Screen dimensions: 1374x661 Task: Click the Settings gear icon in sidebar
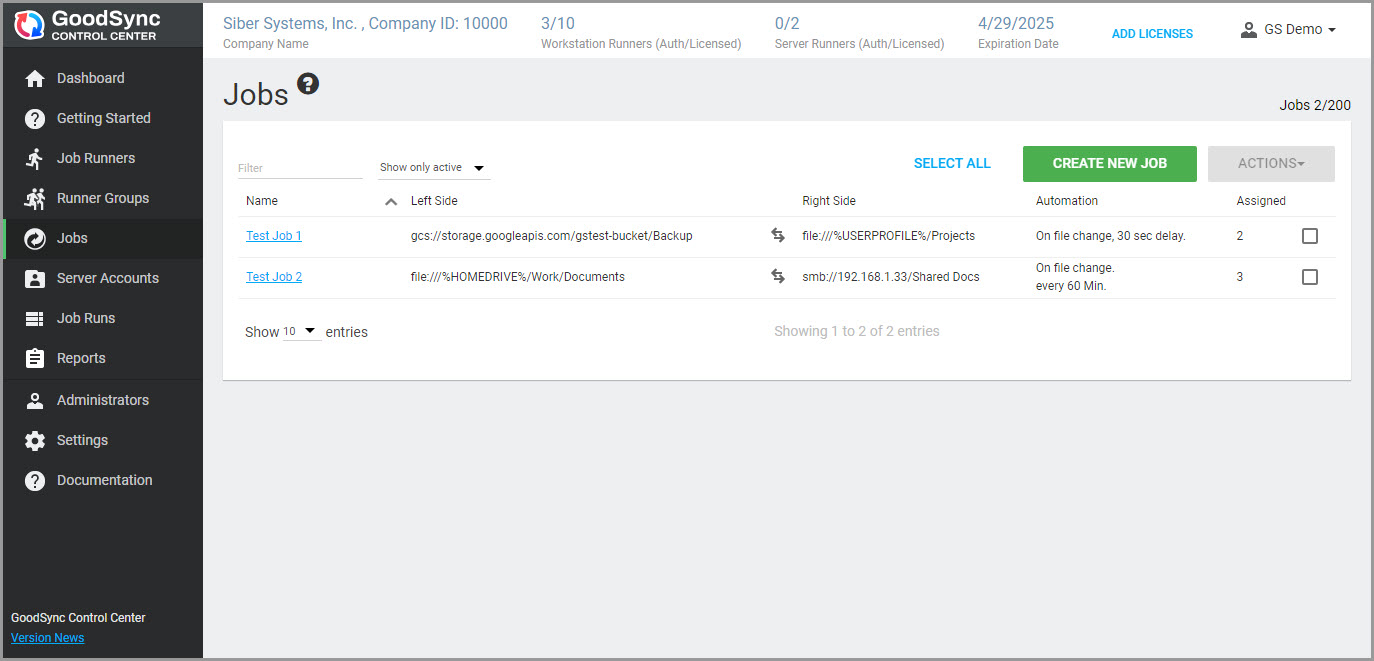click(35, 440)
